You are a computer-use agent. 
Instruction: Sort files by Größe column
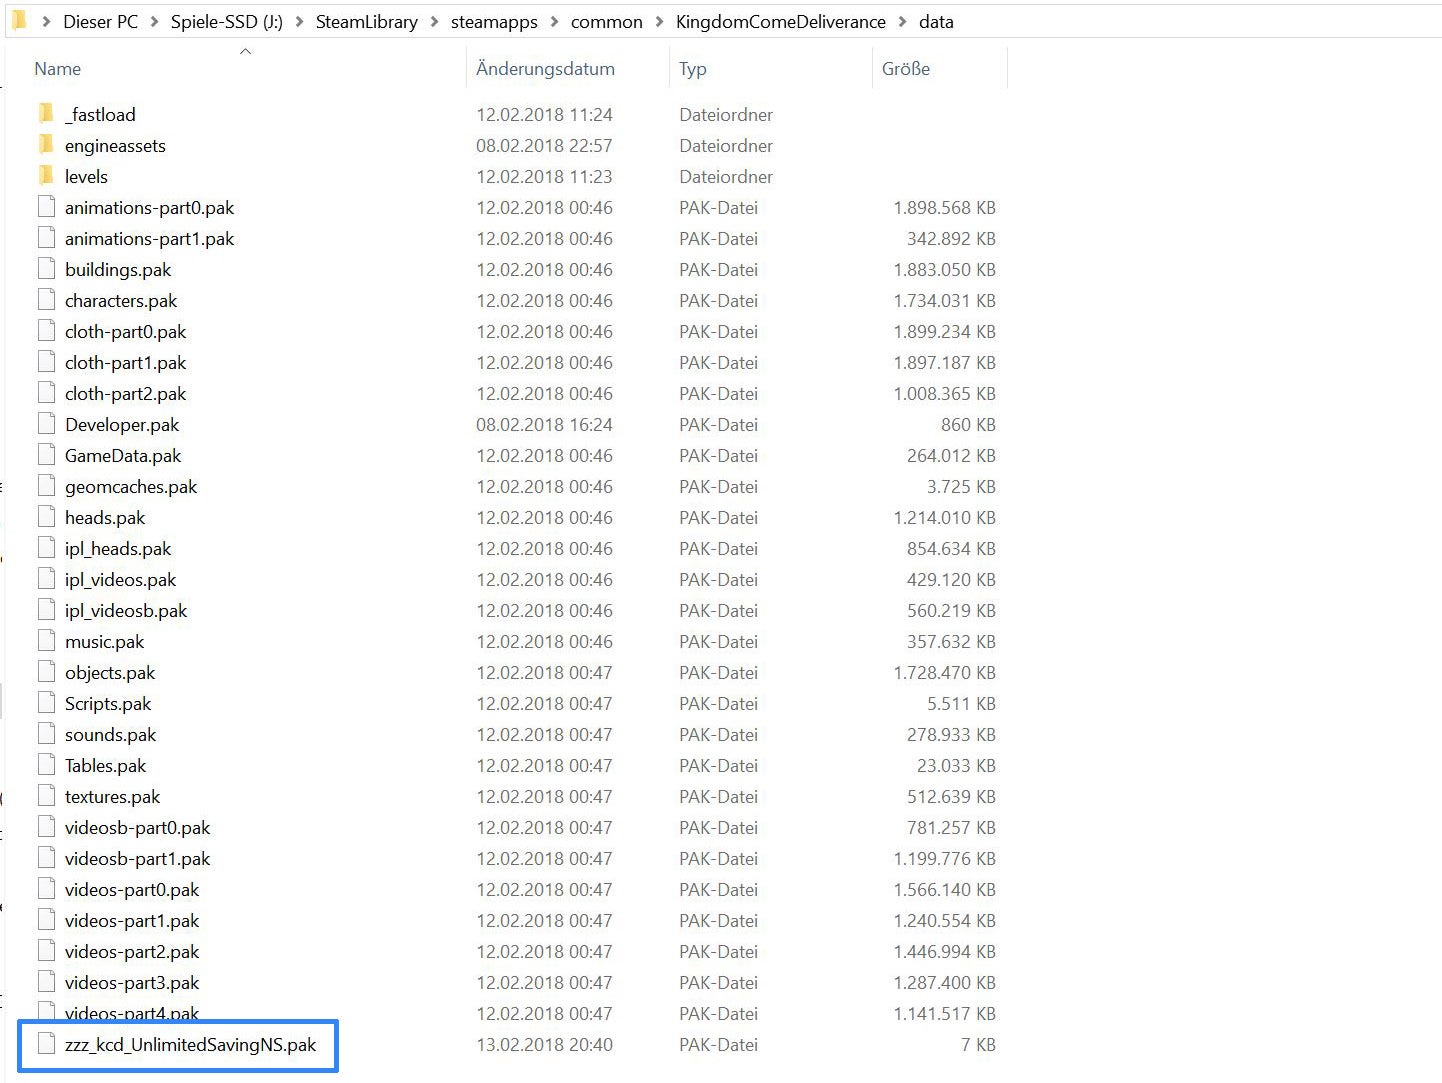pyautogui.click(x=905, y=69)
